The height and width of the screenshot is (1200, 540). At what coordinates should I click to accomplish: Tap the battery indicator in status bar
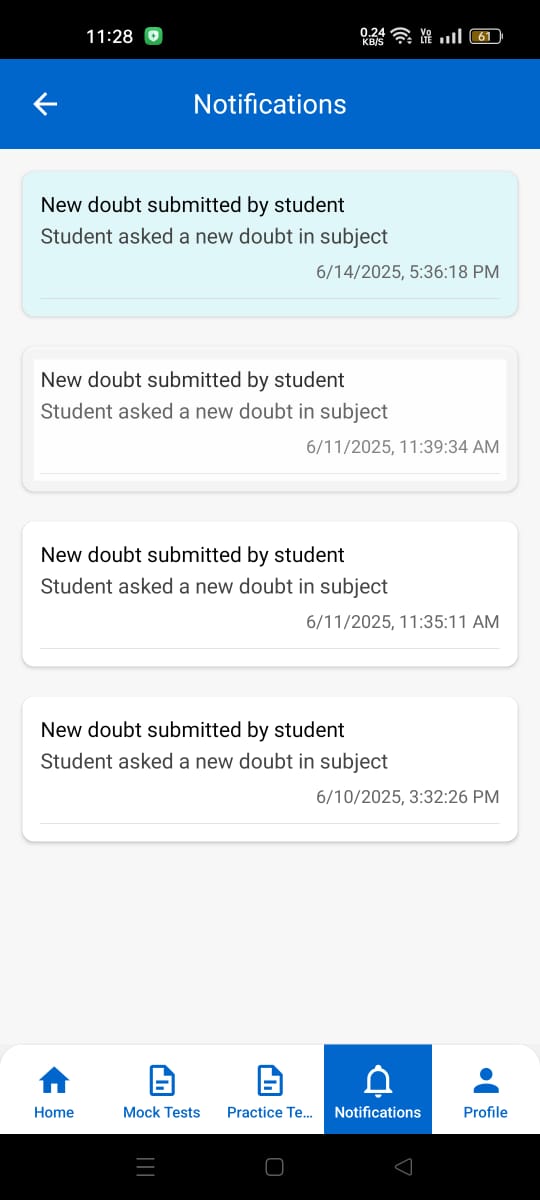point(486,36)
